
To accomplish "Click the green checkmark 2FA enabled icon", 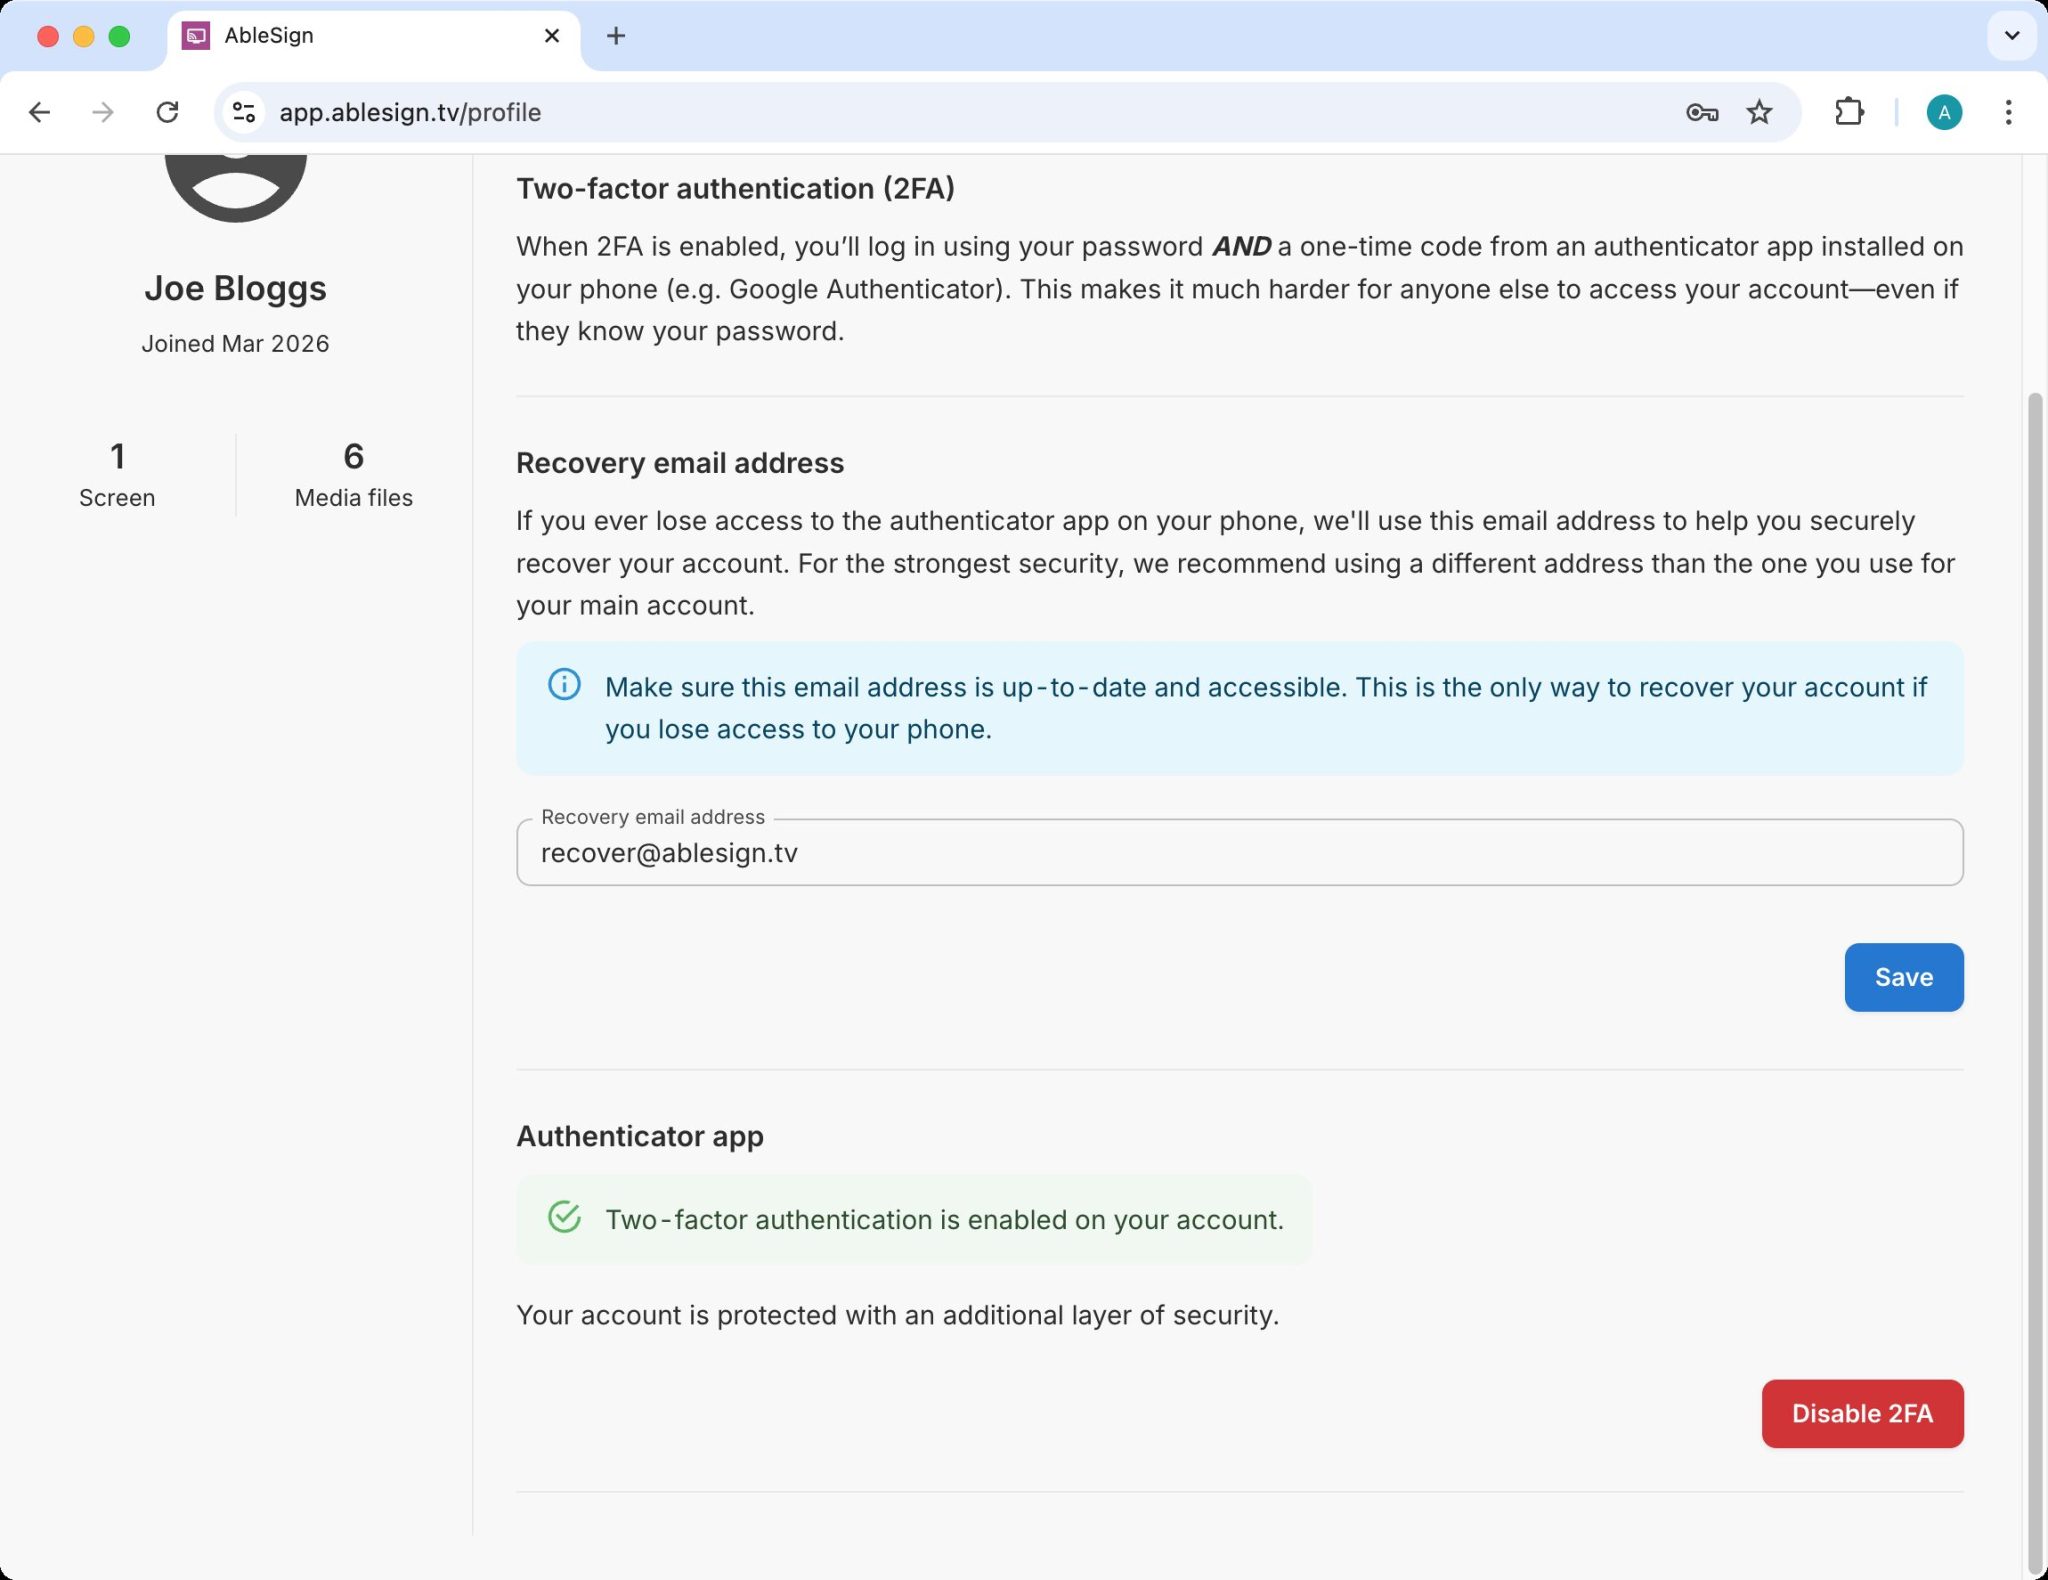I will 564,1217.
